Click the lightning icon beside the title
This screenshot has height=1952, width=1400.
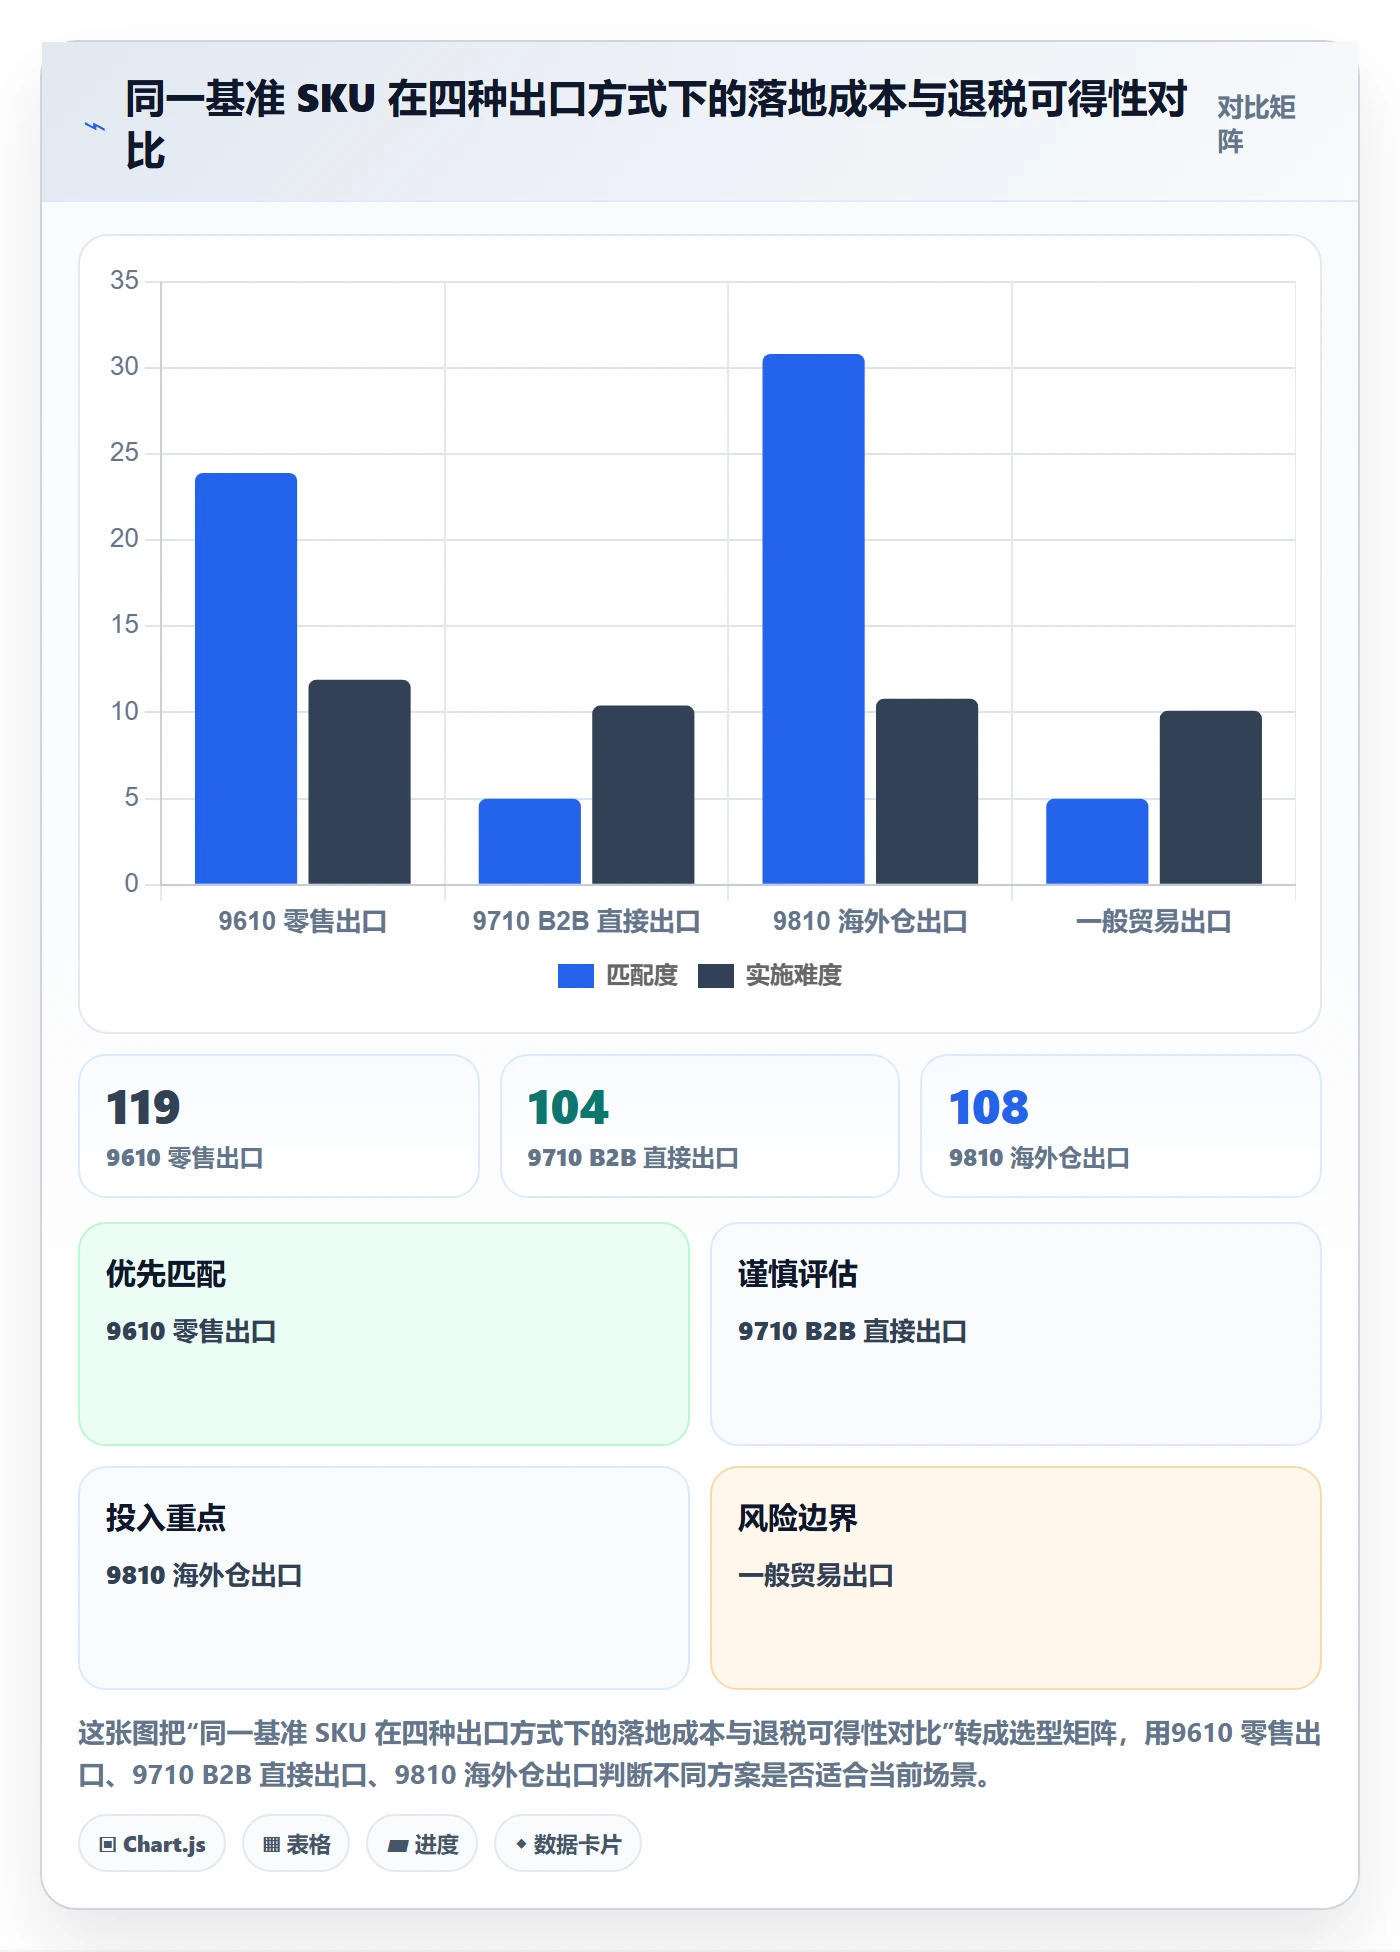coord(94,126)
